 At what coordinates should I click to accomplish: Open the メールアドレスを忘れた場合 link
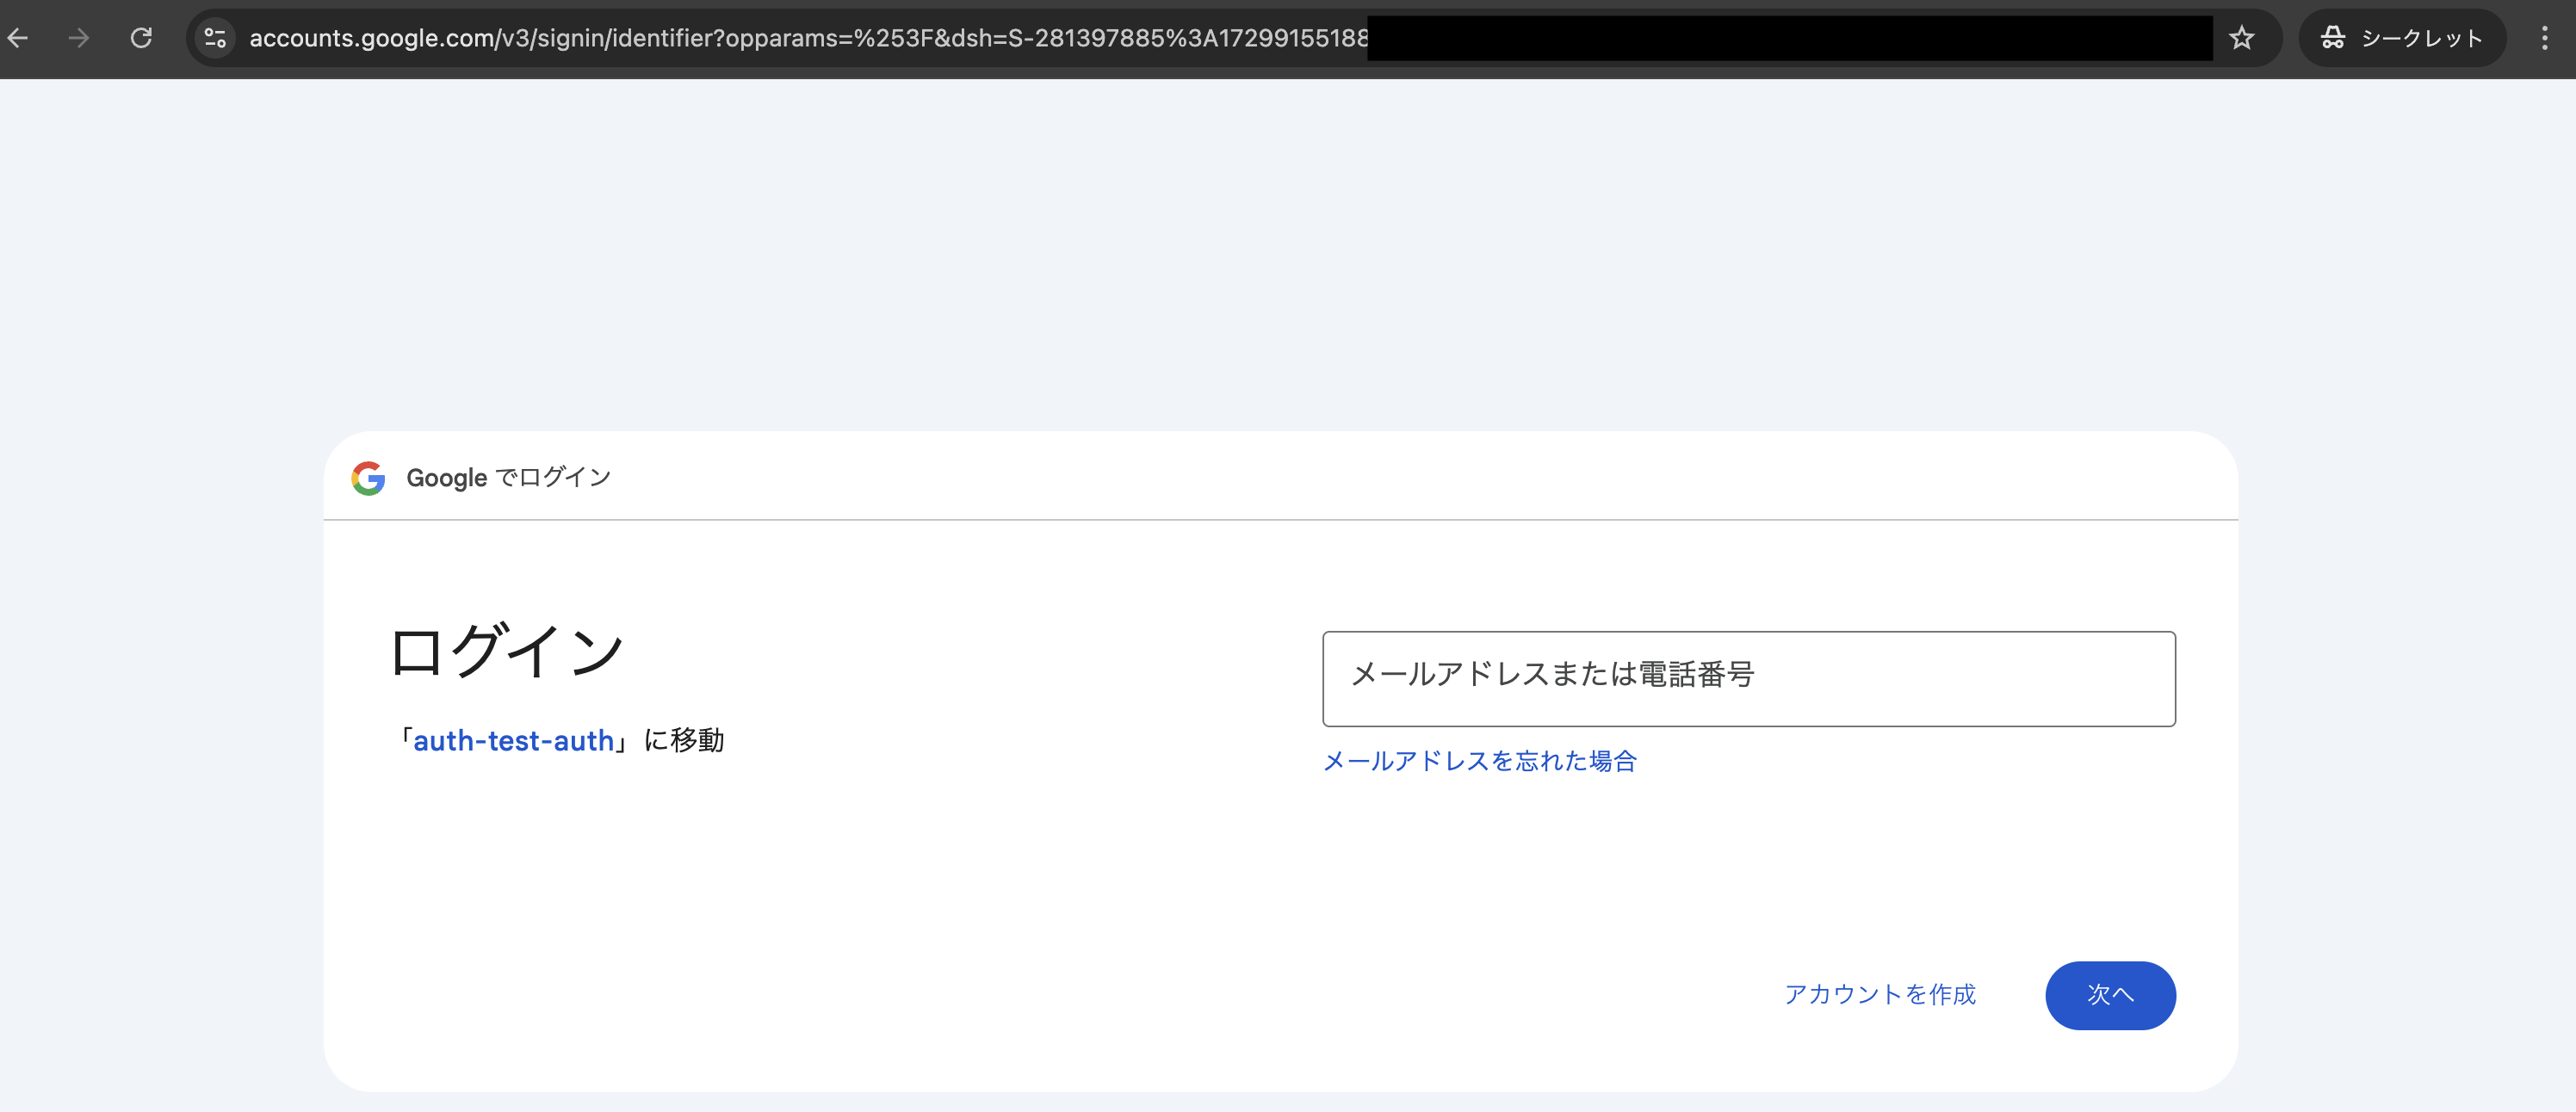pyautogui.click(x=1479, y=761)
